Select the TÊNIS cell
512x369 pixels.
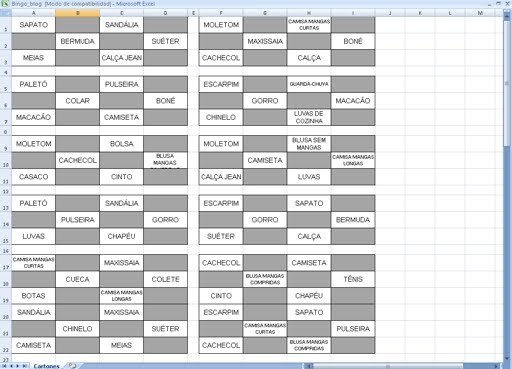pyautogui.click(x=353, y=279)
